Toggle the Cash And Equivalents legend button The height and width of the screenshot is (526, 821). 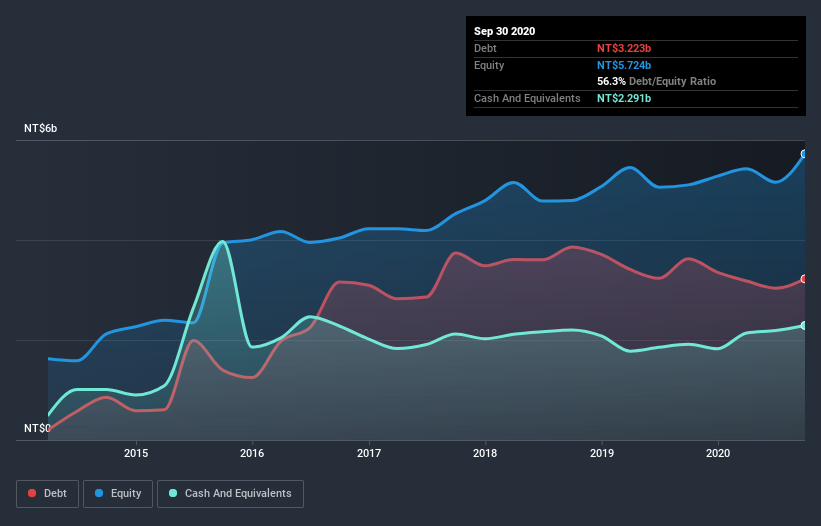click(230, 494)
